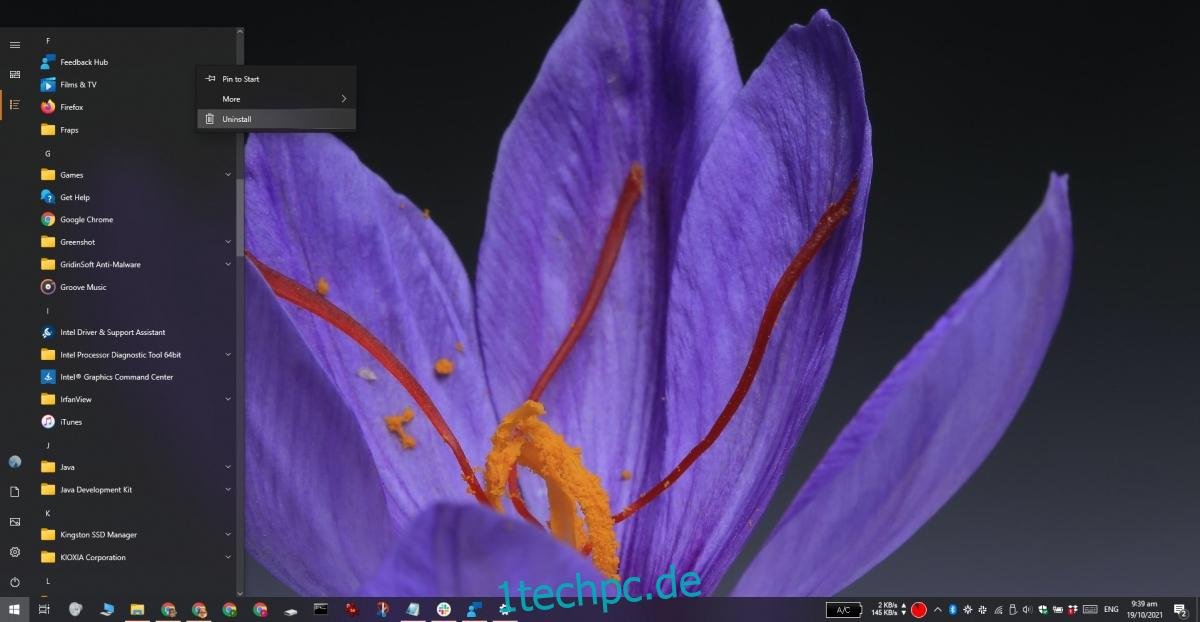The height and width of the screenshot is (622, 1200).
Task: Launch Google Chrome from app list
Action: click(x=136, y=219)
